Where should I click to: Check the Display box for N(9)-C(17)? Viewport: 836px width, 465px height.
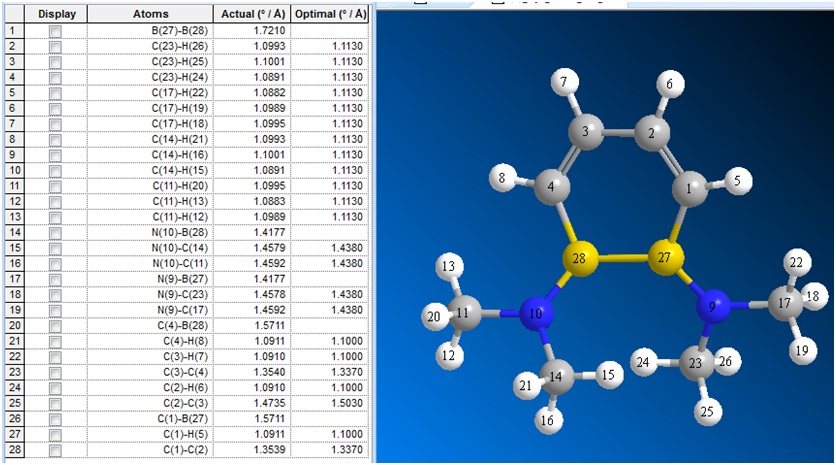pos(55,310)
